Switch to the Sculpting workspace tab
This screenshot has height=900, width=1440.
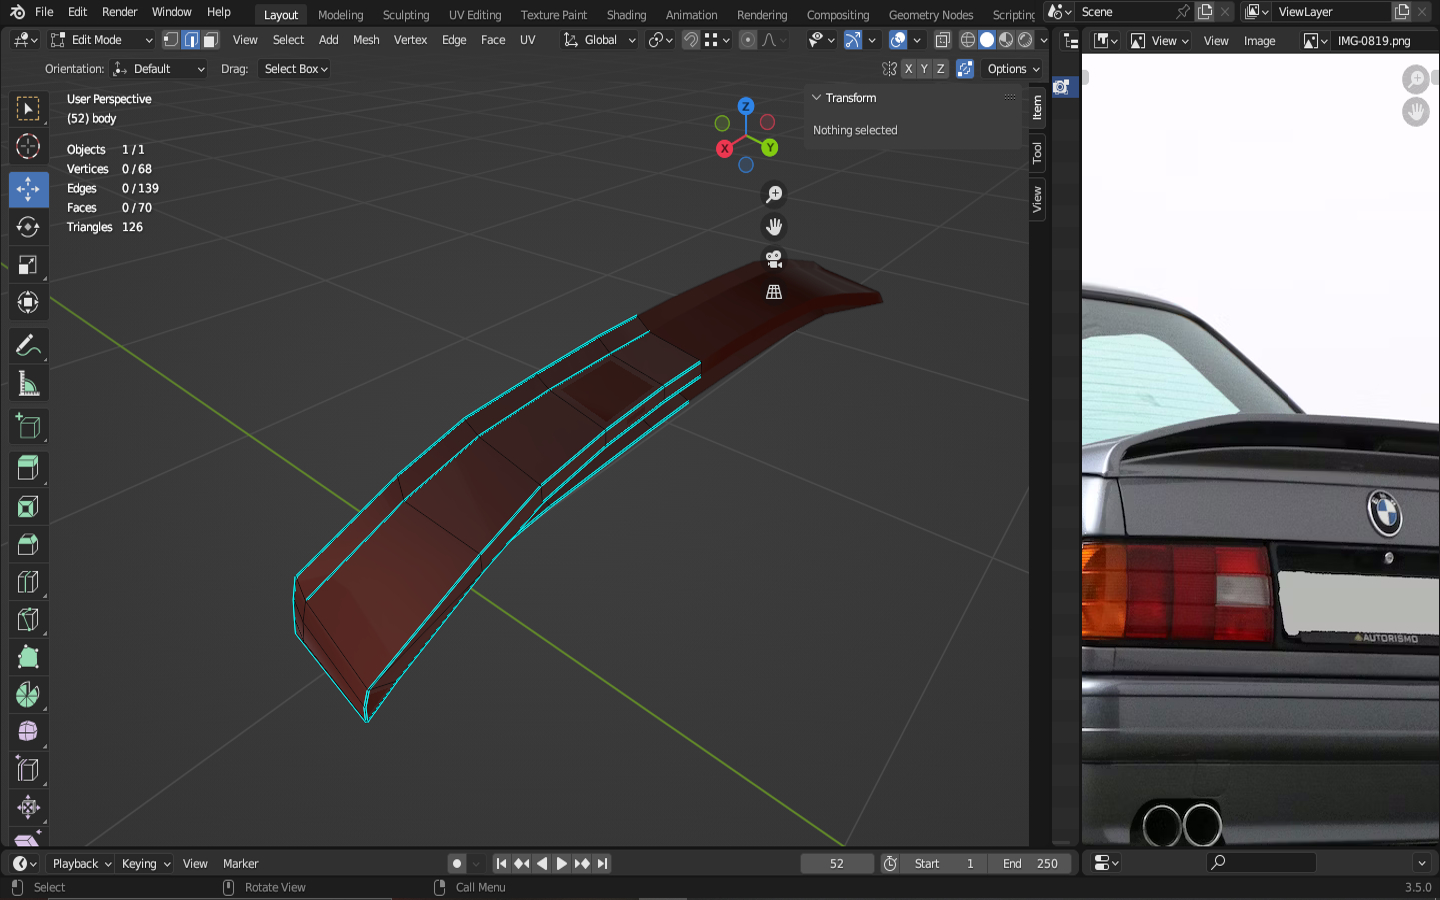[x=405, y=15]
